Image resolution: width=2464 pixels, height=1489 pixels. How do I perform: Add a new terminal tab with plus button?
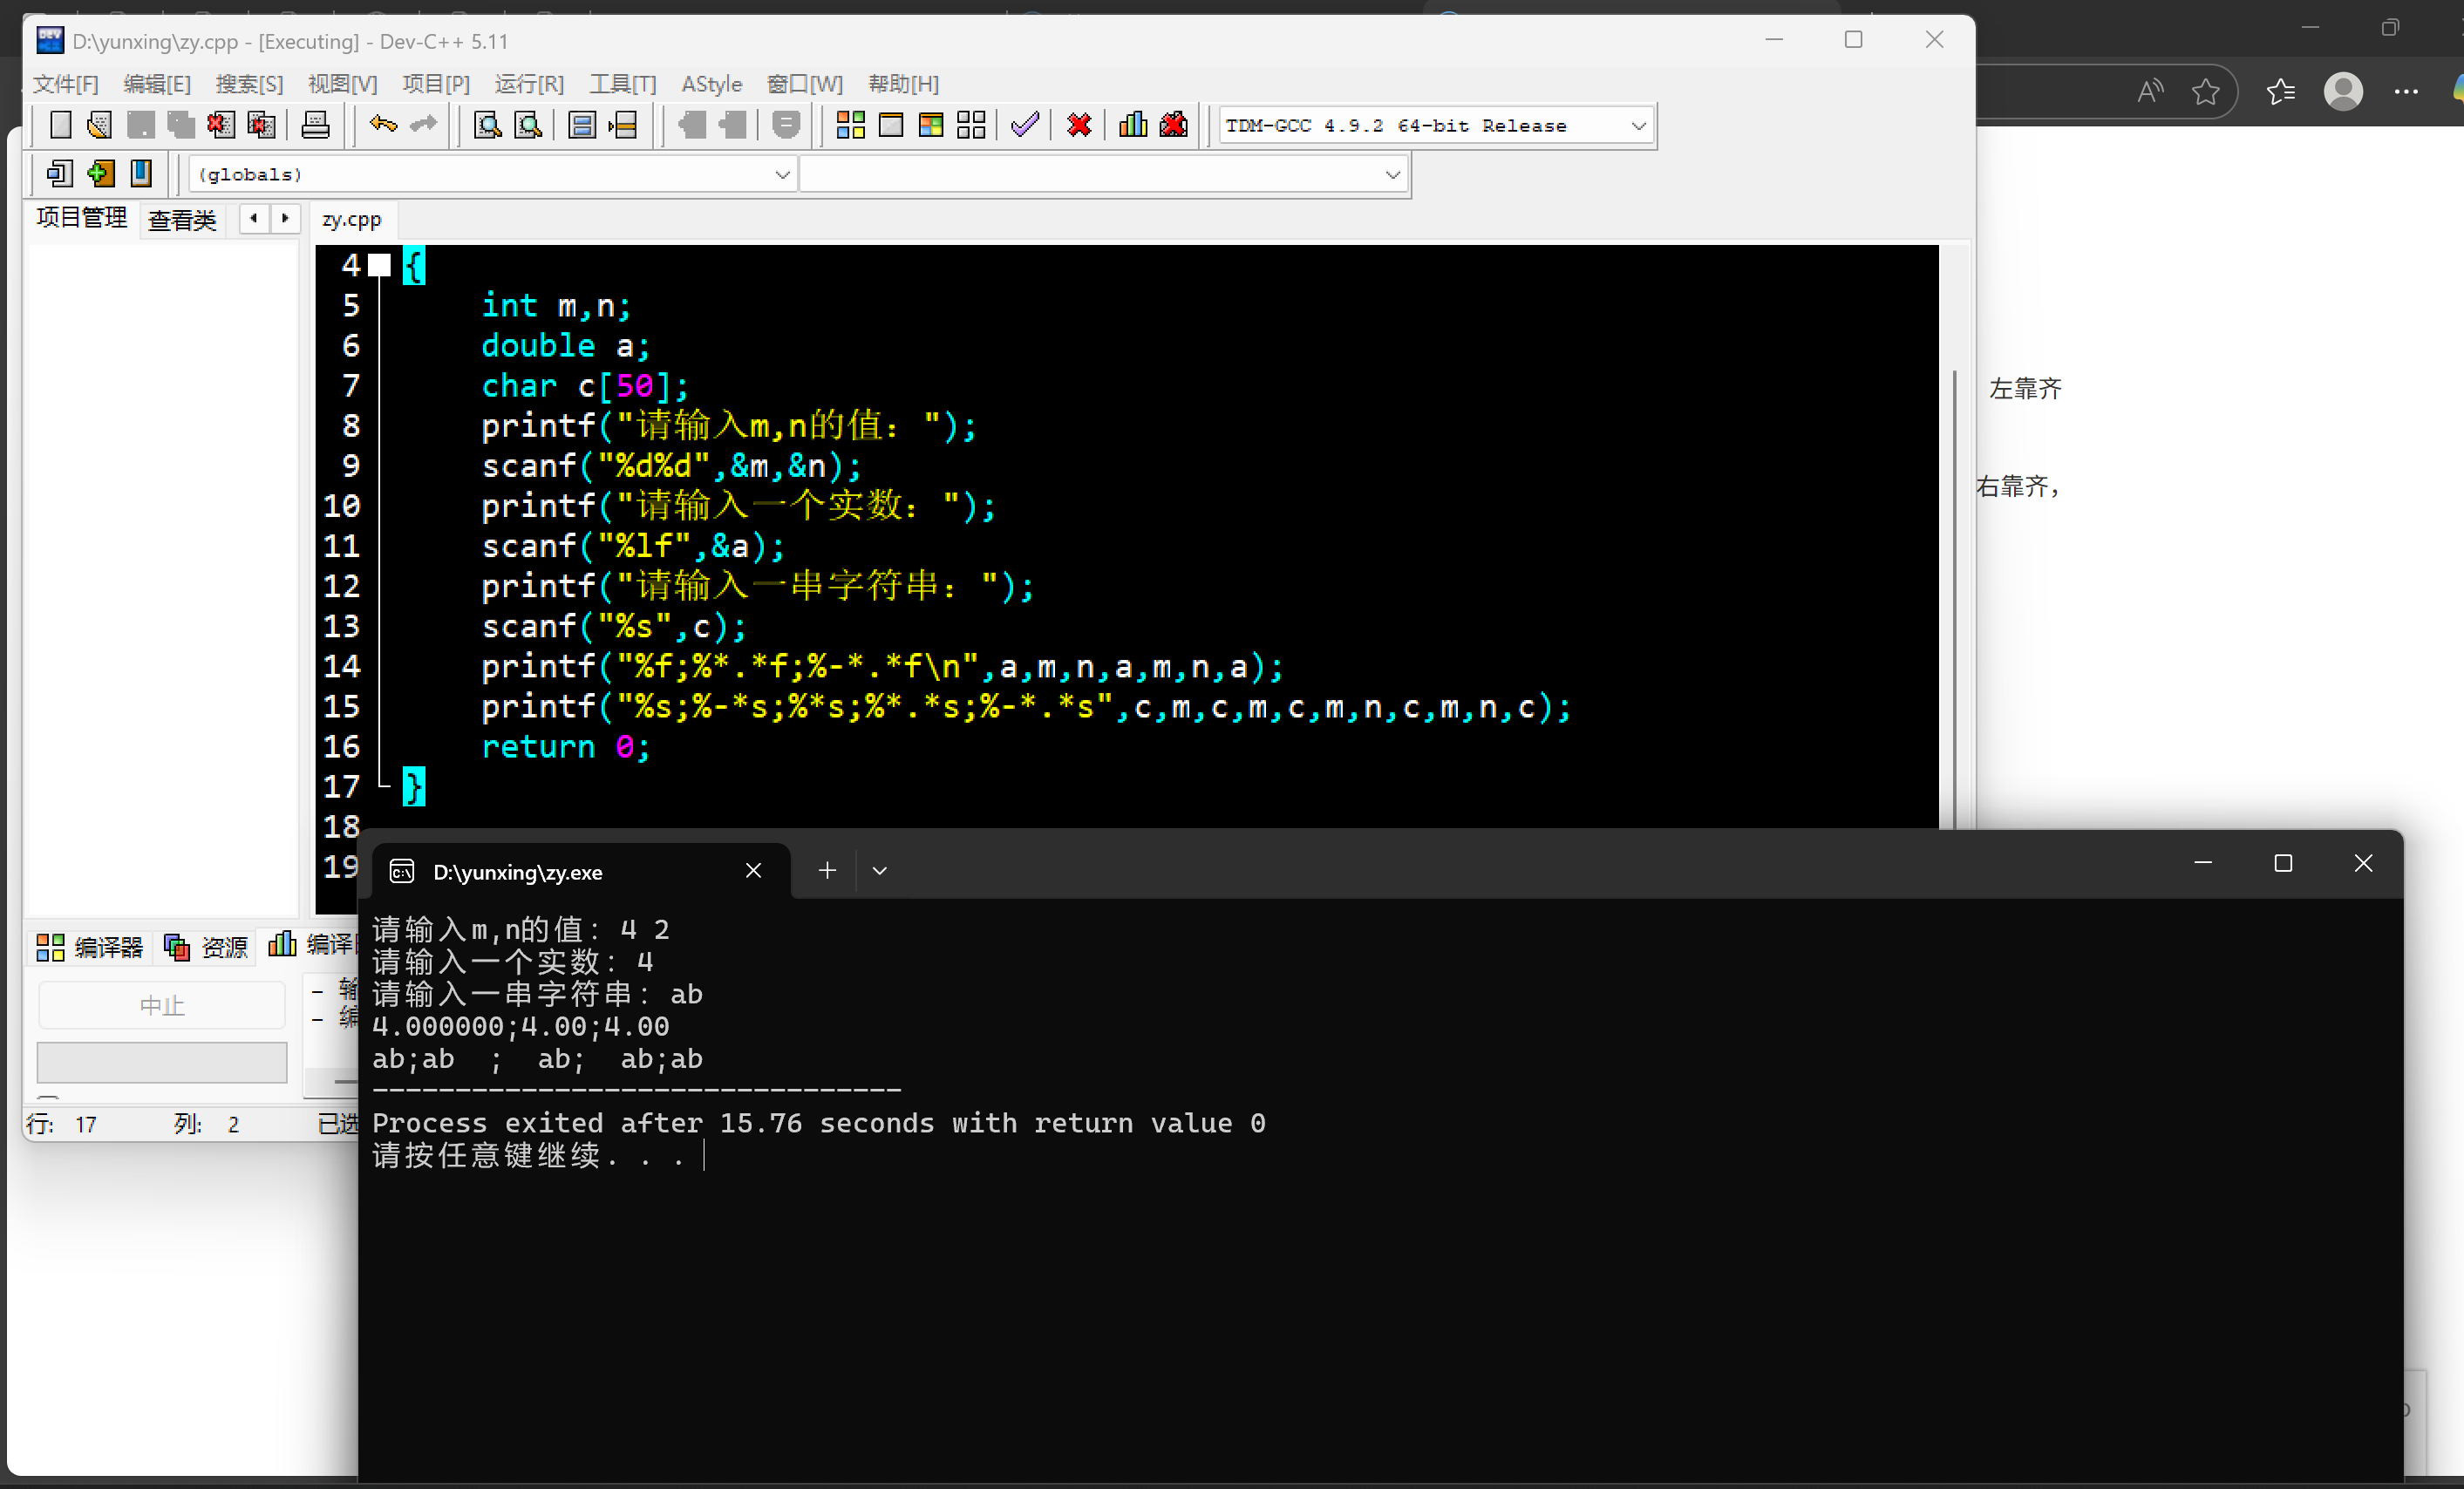coord(827,871)
